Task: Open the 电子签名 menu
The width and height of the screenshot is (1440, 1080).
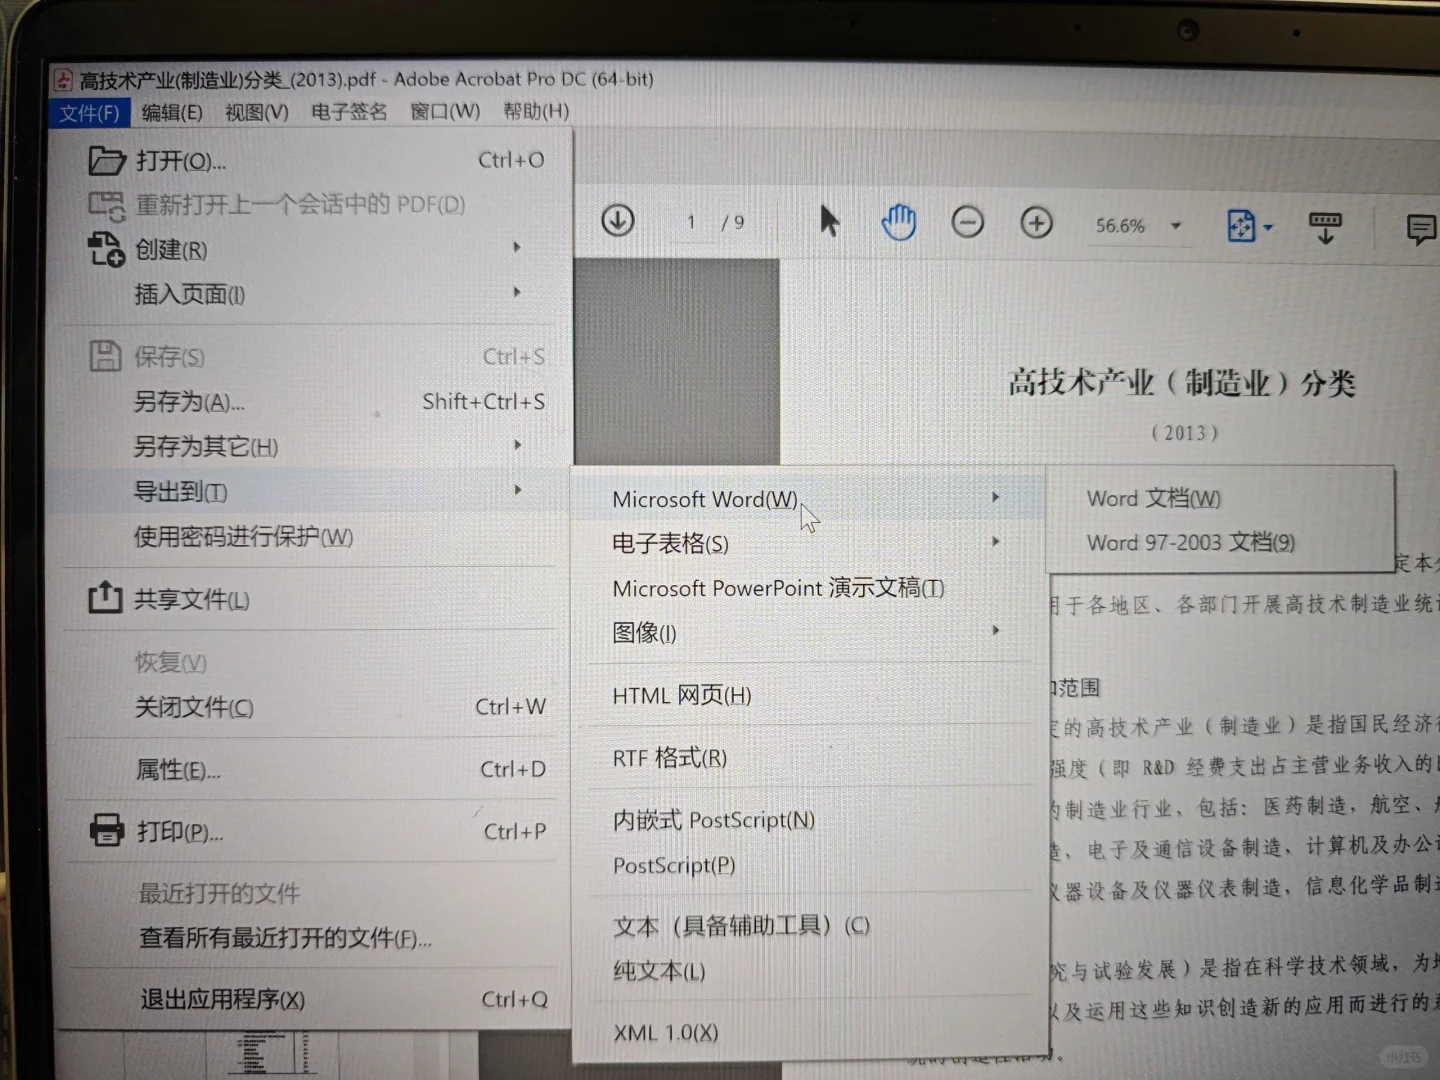Action: [349, 111]
